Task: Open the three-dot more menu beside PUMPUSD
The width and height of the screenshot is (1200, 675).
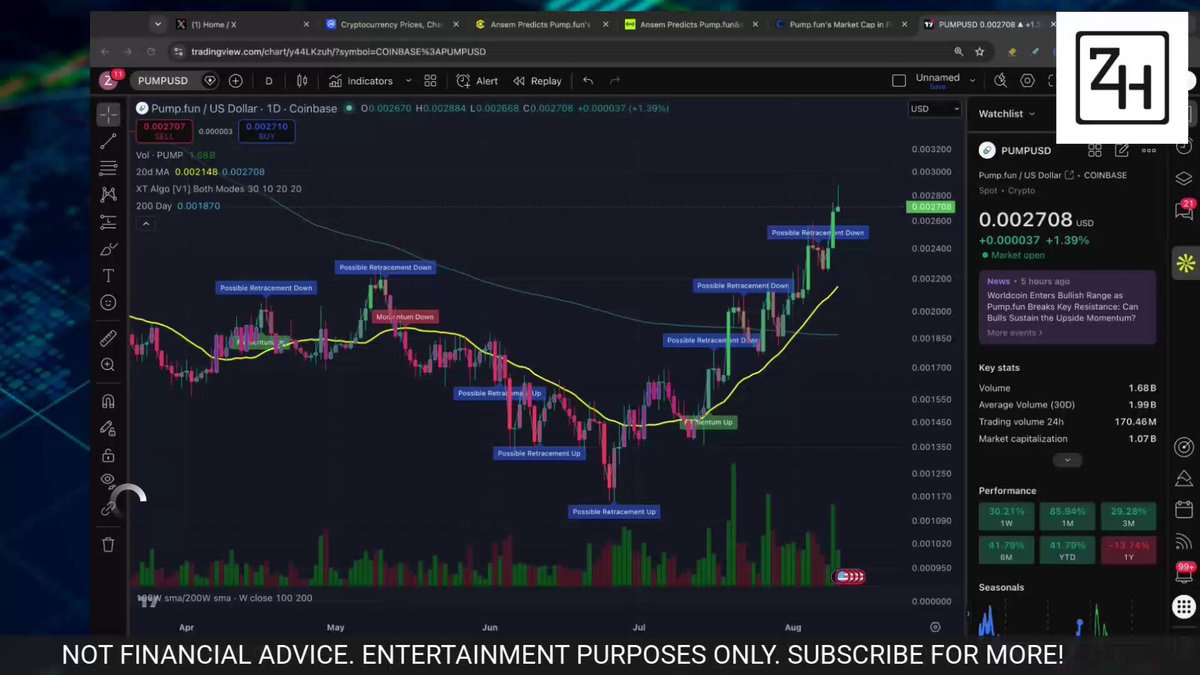Action: (1148, 151)
